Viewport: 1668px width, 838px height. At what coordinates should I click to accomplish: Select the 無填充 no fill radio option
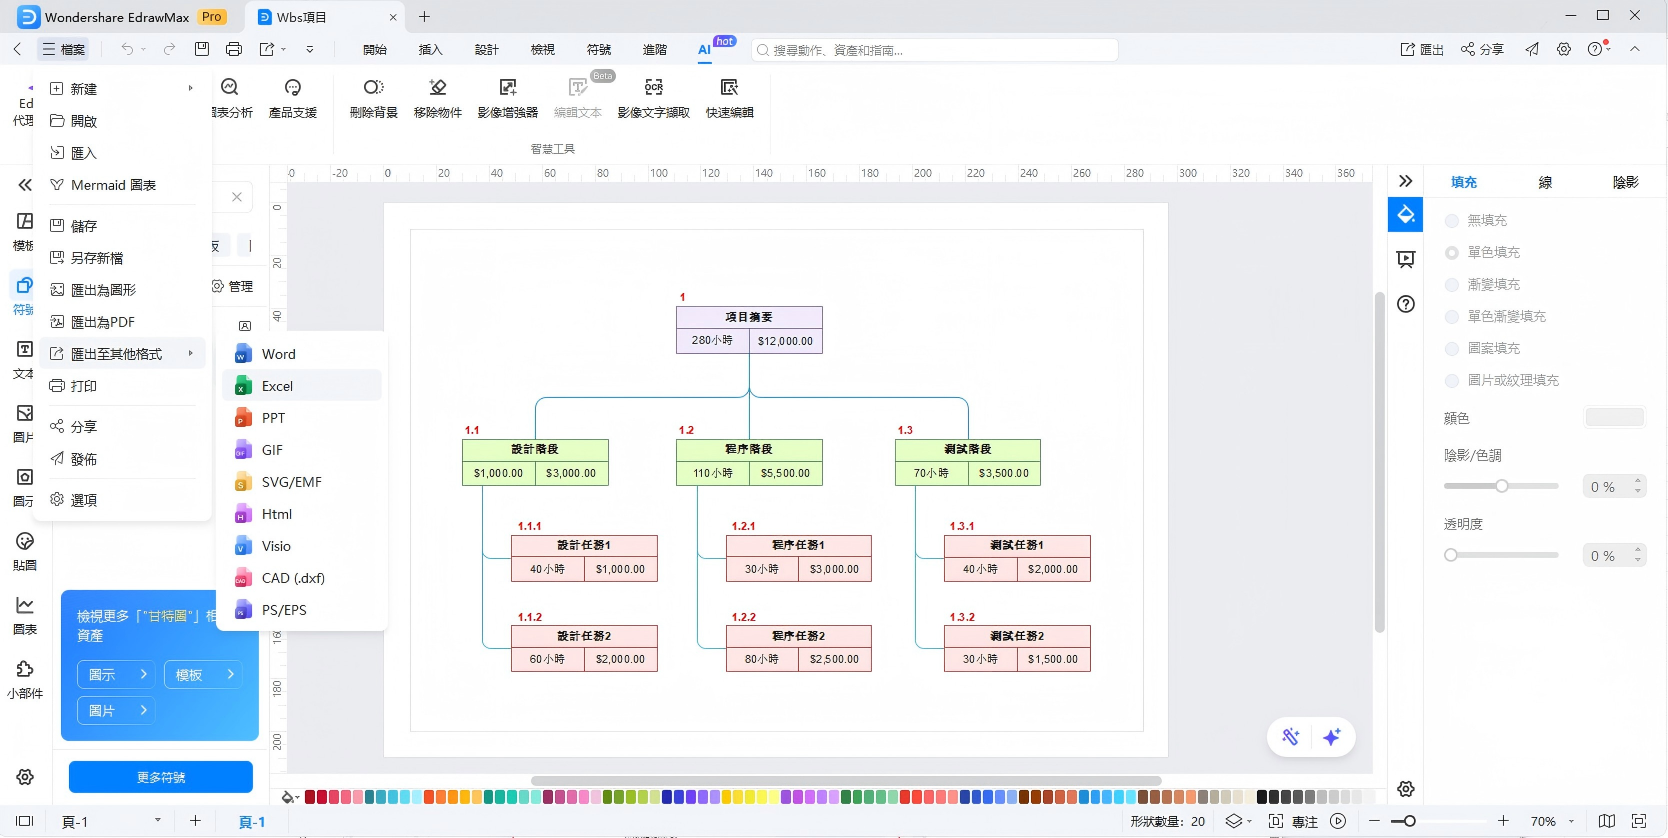pos(1452,221)
